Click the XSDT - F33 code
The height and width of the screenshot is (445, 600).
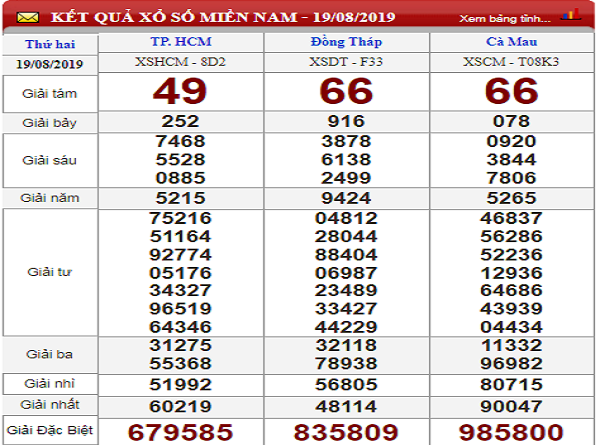(x=346, y=62)
